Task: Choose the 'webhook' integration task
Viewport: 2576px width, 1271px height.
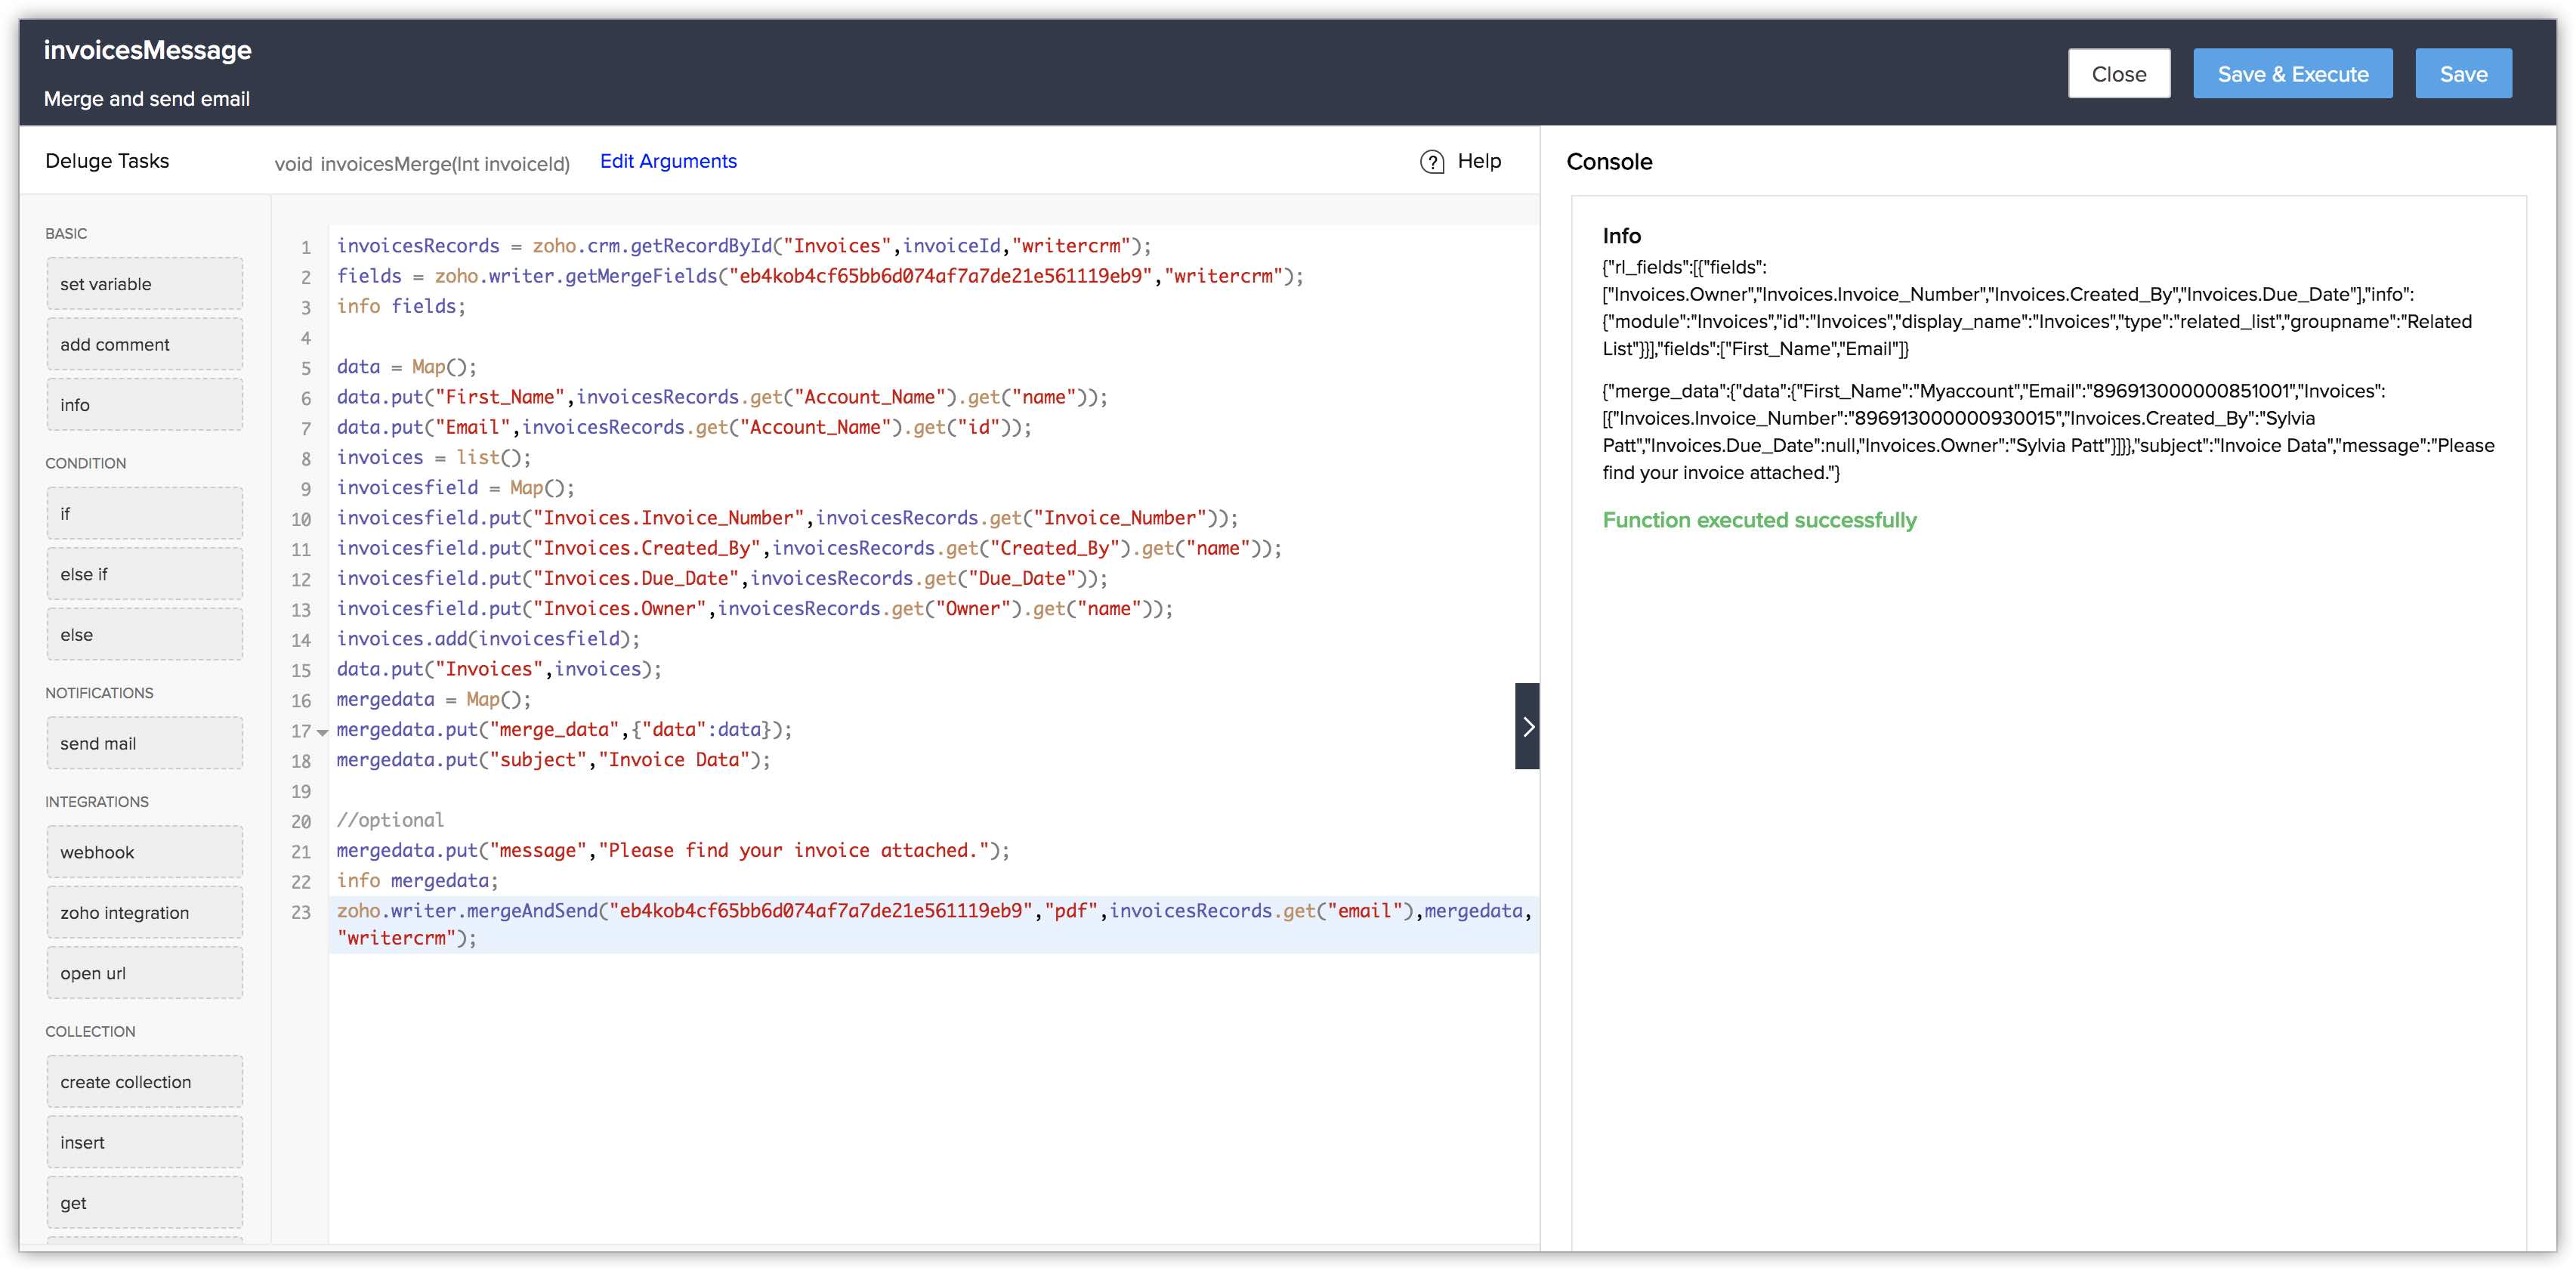Action: pos(145,852)
